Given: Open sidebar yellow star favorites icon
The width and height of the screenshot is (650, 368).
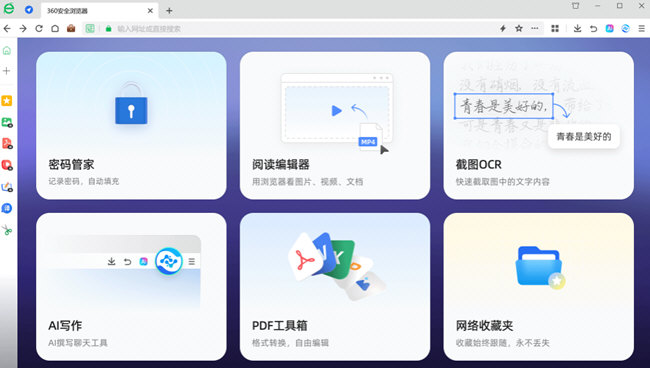Looking at the screenshot, I should point(7,101).
